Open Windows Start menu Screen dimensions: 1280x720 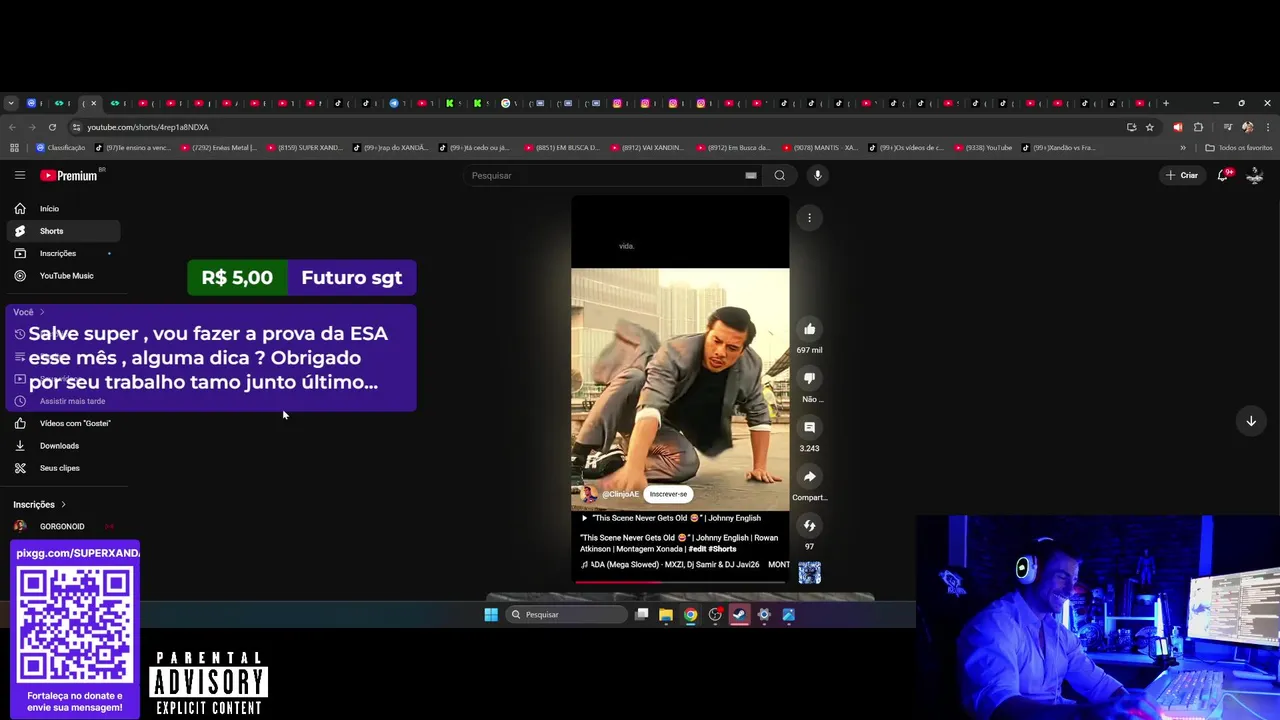[x=491, y=615]
